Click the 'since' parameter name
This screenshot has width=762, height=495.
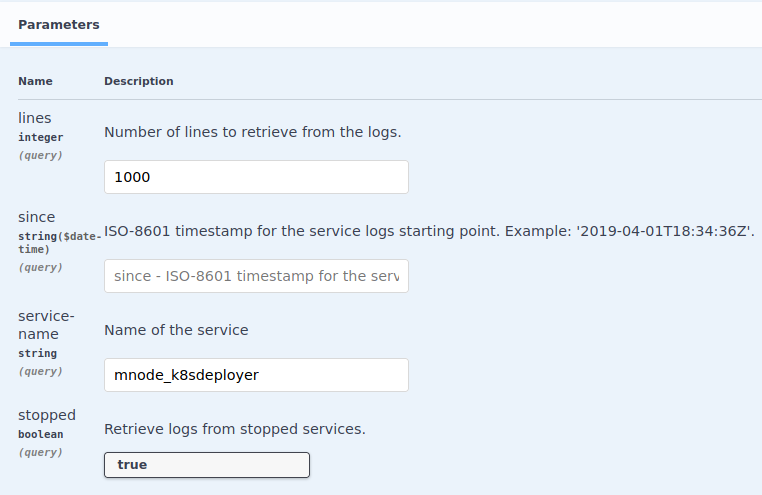(36, 217)
